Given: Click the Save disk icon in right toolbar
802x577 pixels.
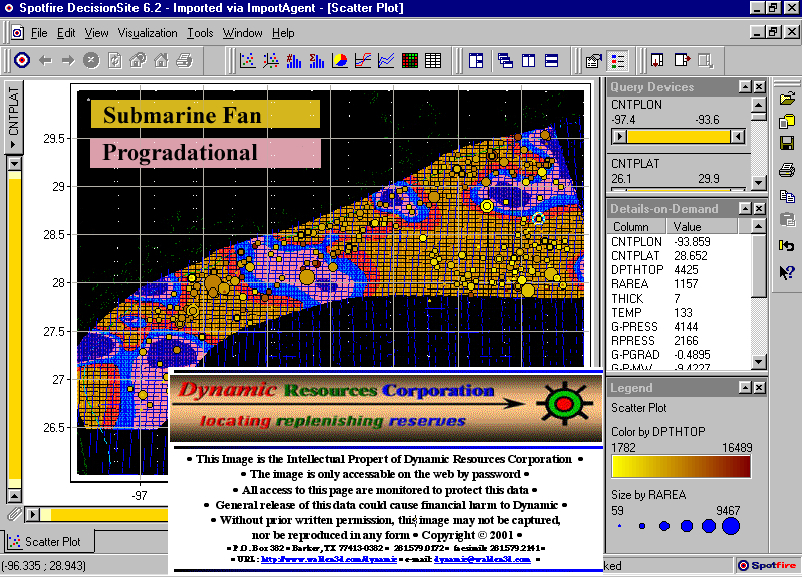Looking at the screenshot, I should 787,144.
